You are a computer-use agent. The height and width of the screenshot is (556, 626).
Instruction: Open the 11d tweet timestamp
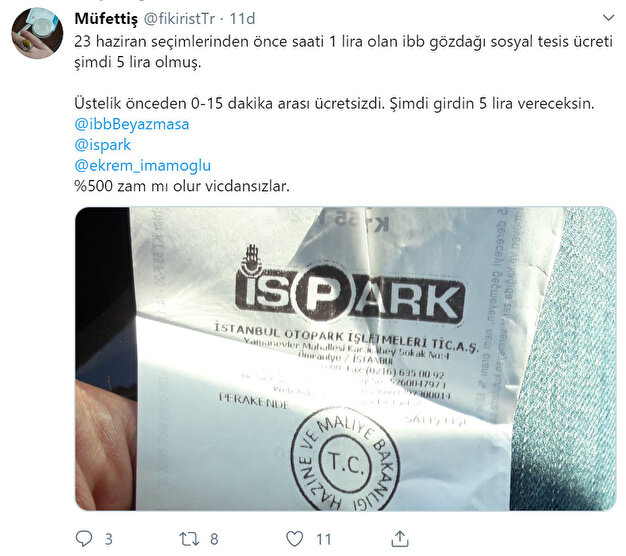(x=242, y=18)
